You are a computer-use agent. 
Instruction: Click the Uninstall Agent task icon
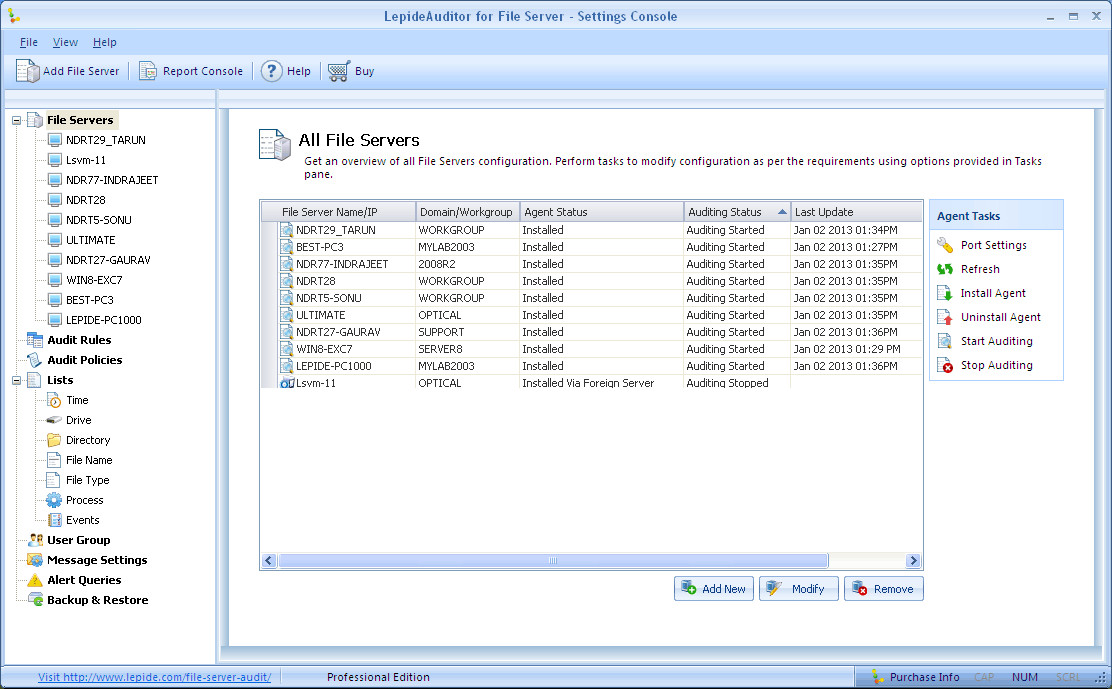click(x=945, y=318)
